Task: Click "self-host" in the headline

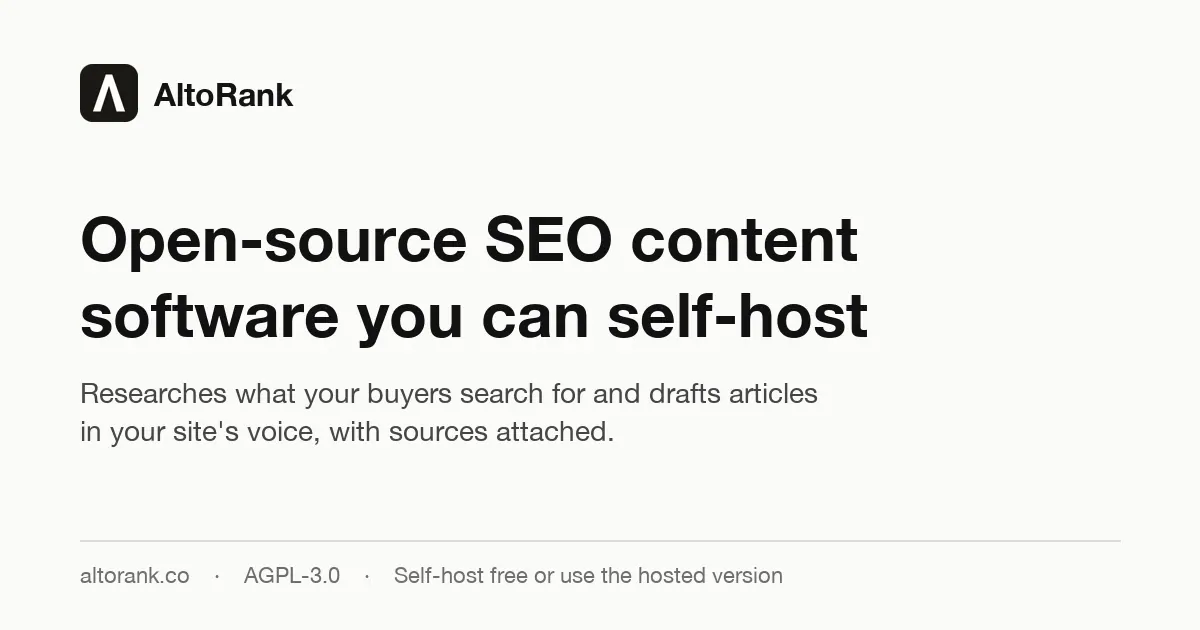Action: (737, 315)
